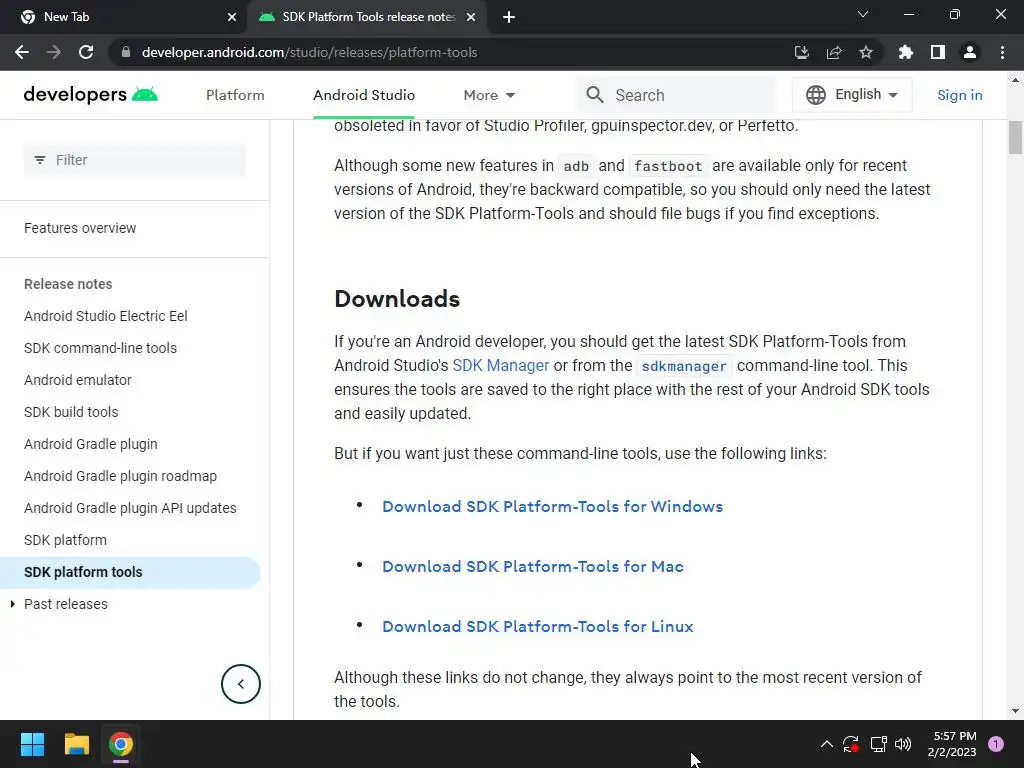Click the search magnifier icon
Screen dimensions: 1024x768
tap(594, 95)
